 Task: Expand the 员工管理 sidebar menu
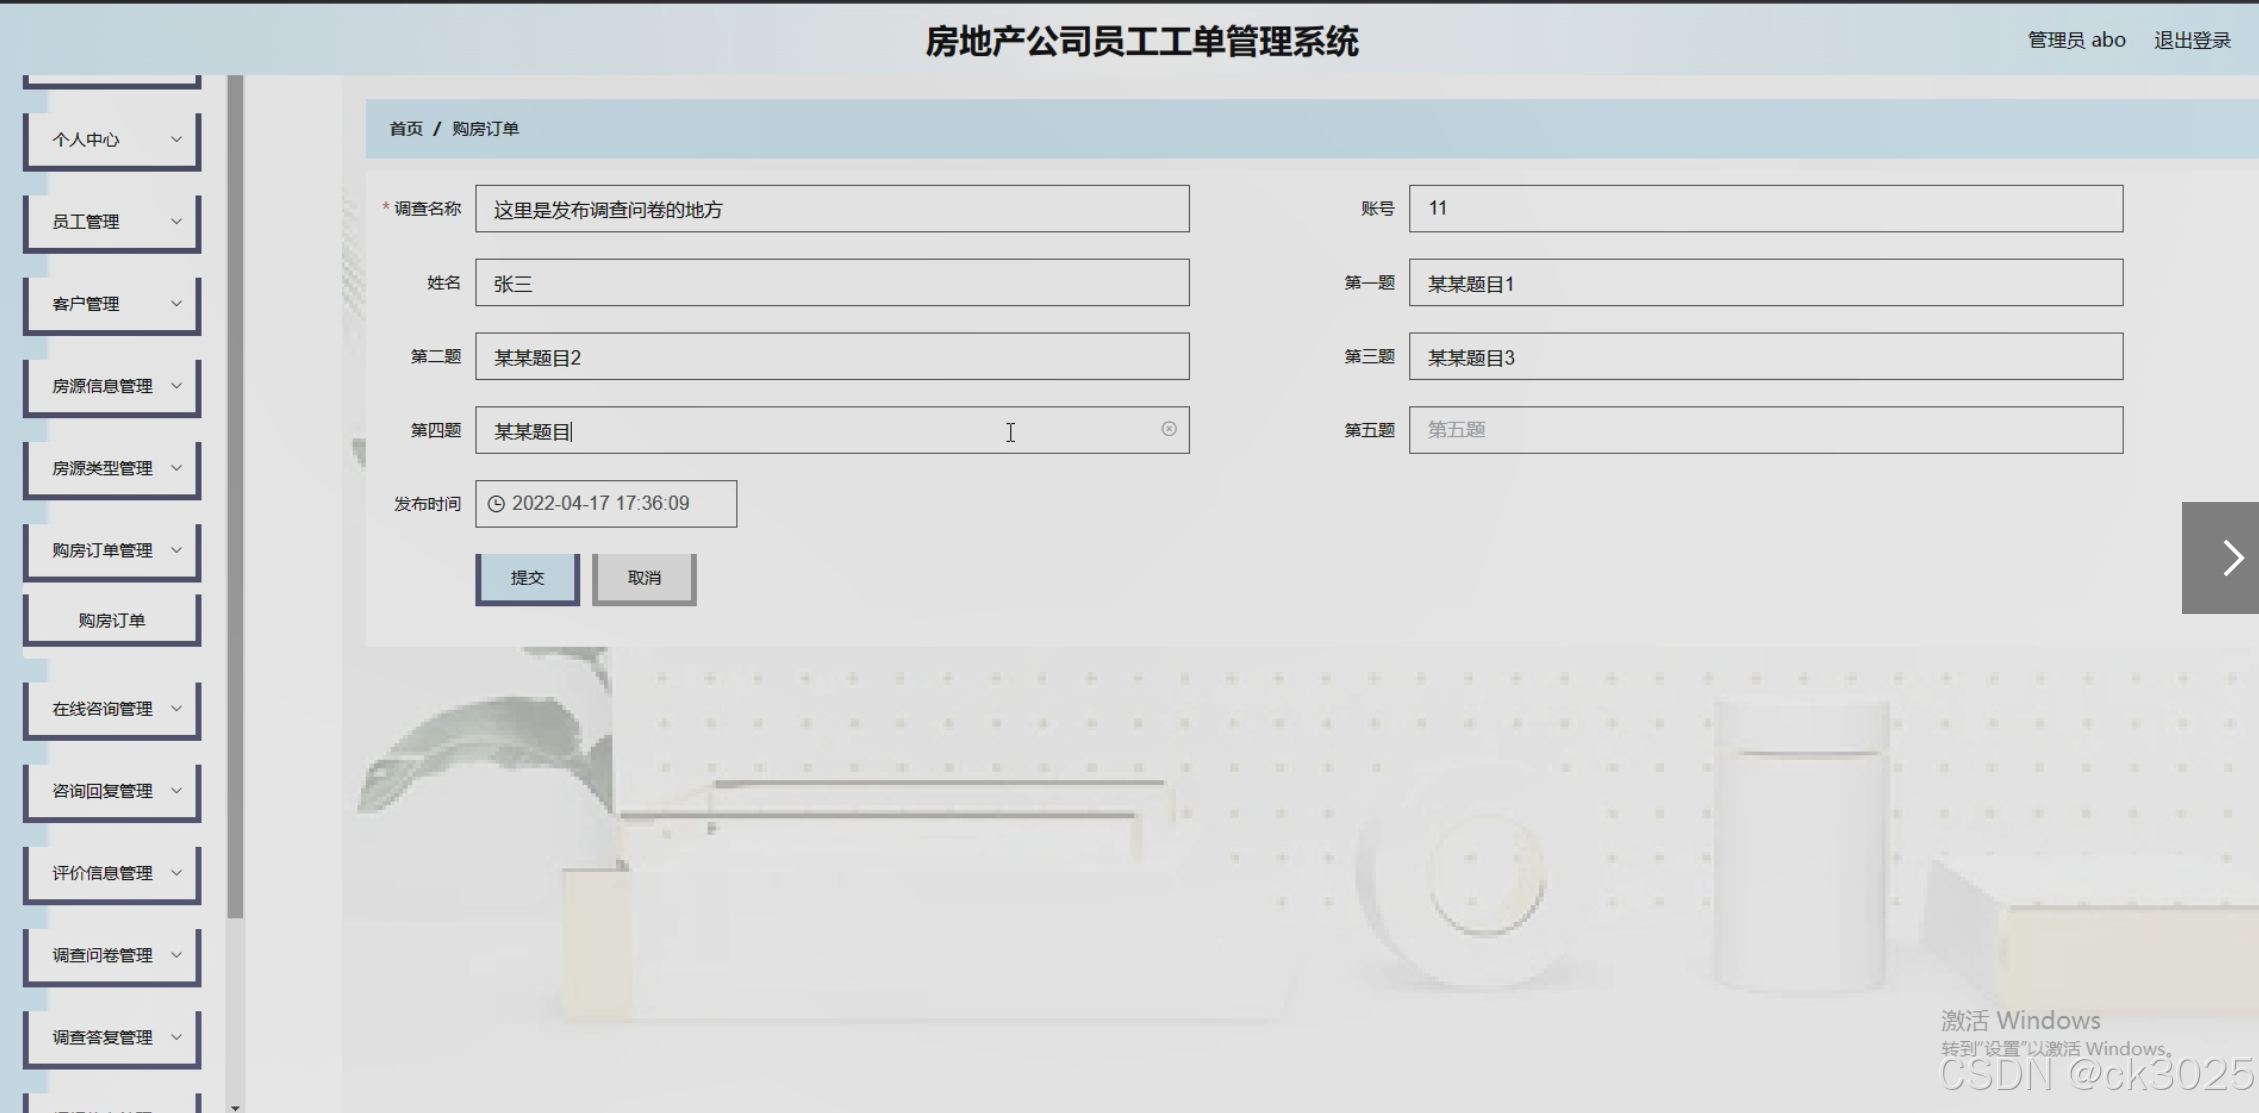(111, 222)
